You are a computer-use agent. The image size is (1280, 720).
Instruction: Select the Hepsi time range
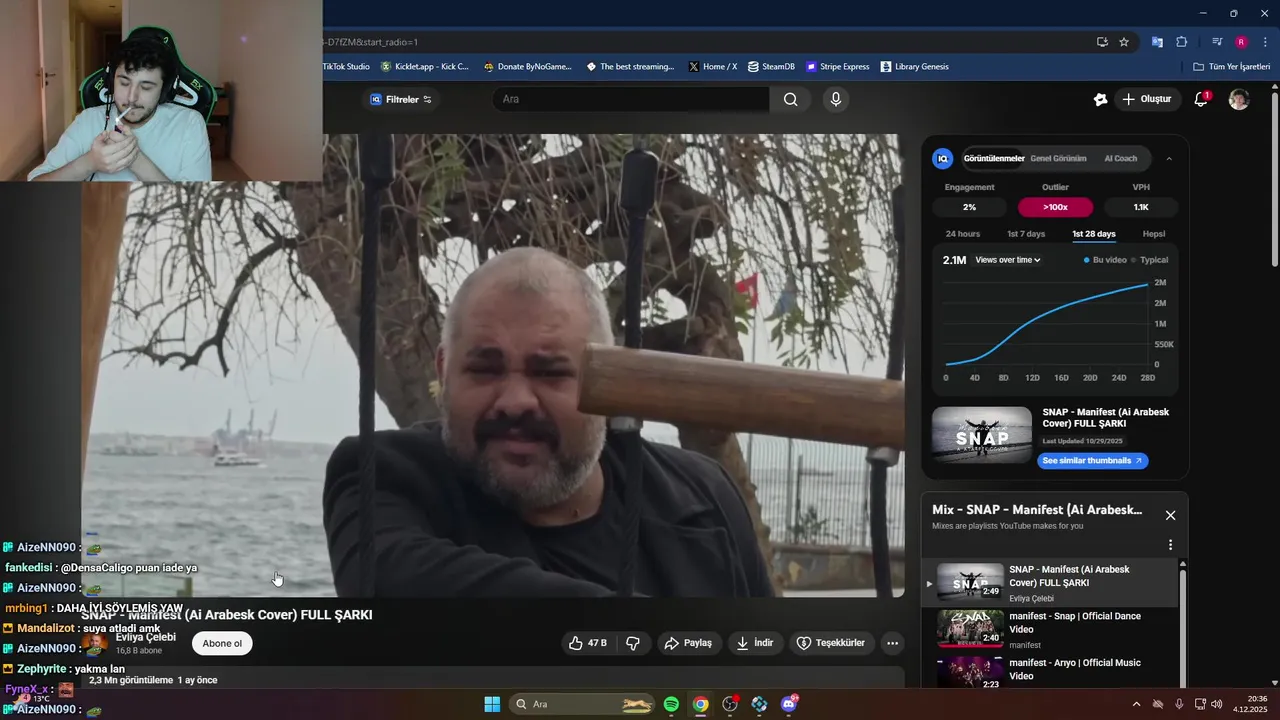[1154, 234]
